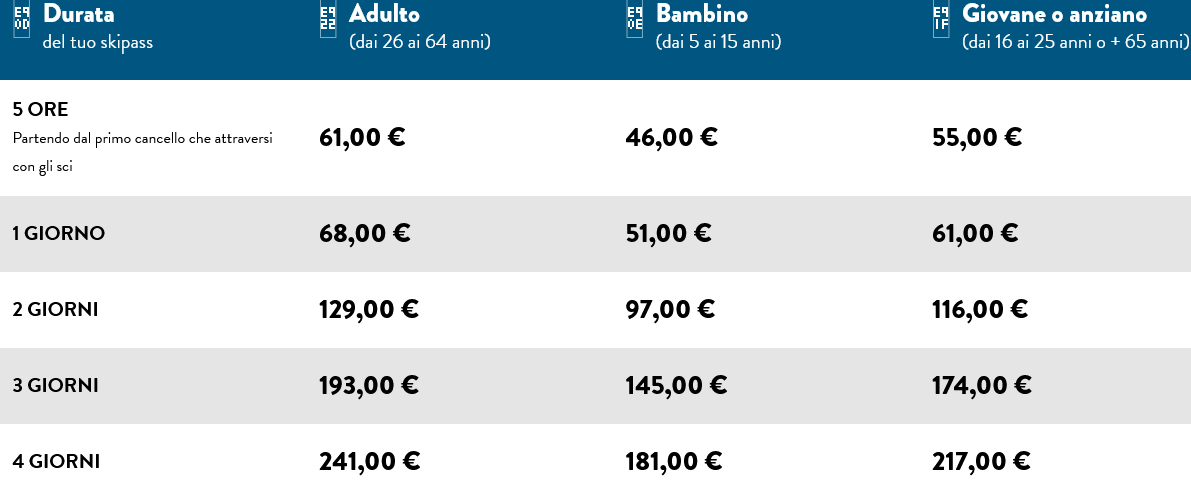The image size is (1191, 499).
Task: Click the icon next to Giovane o anziano
Action: click(x=940, y=20)
